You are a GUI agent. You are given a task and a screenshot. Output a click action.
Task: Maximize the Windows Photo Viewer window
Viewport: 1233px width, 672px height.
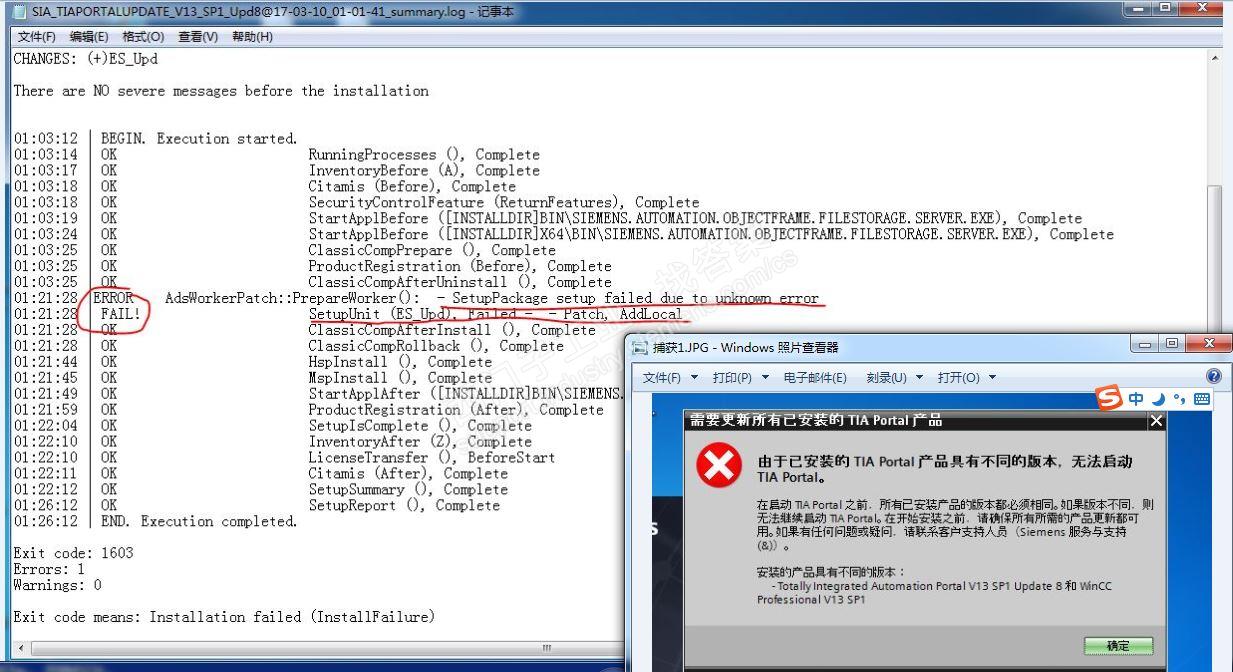(1172, 343)
